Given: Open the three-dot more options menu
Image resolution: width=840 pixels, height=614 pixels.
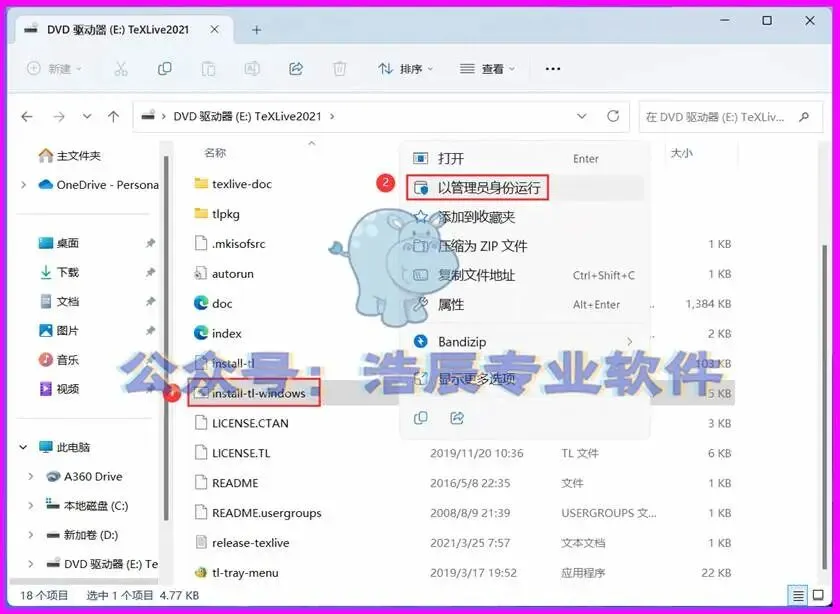Looking at the screenshot, I should 553,69.
